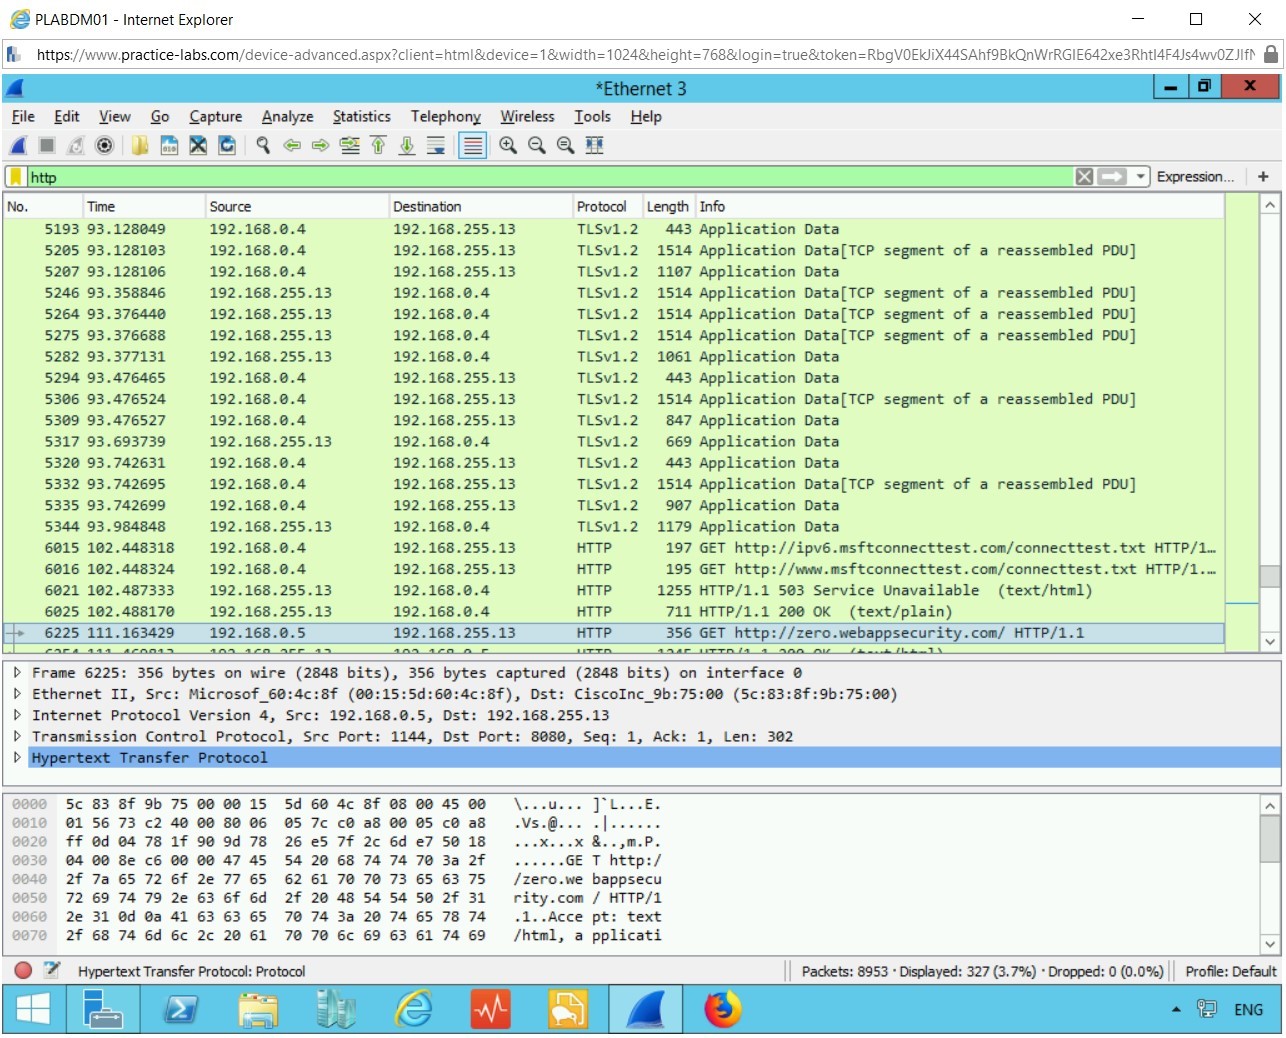Click the packet list scrollbar thumb
The image size is (1286, 1038).
coord(1269,576)
